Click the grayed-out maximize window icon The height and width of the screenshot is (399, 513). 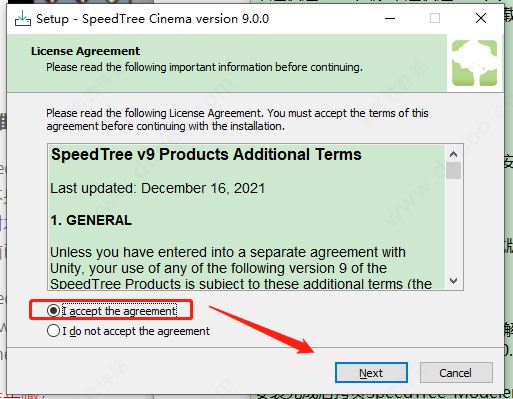435,18
